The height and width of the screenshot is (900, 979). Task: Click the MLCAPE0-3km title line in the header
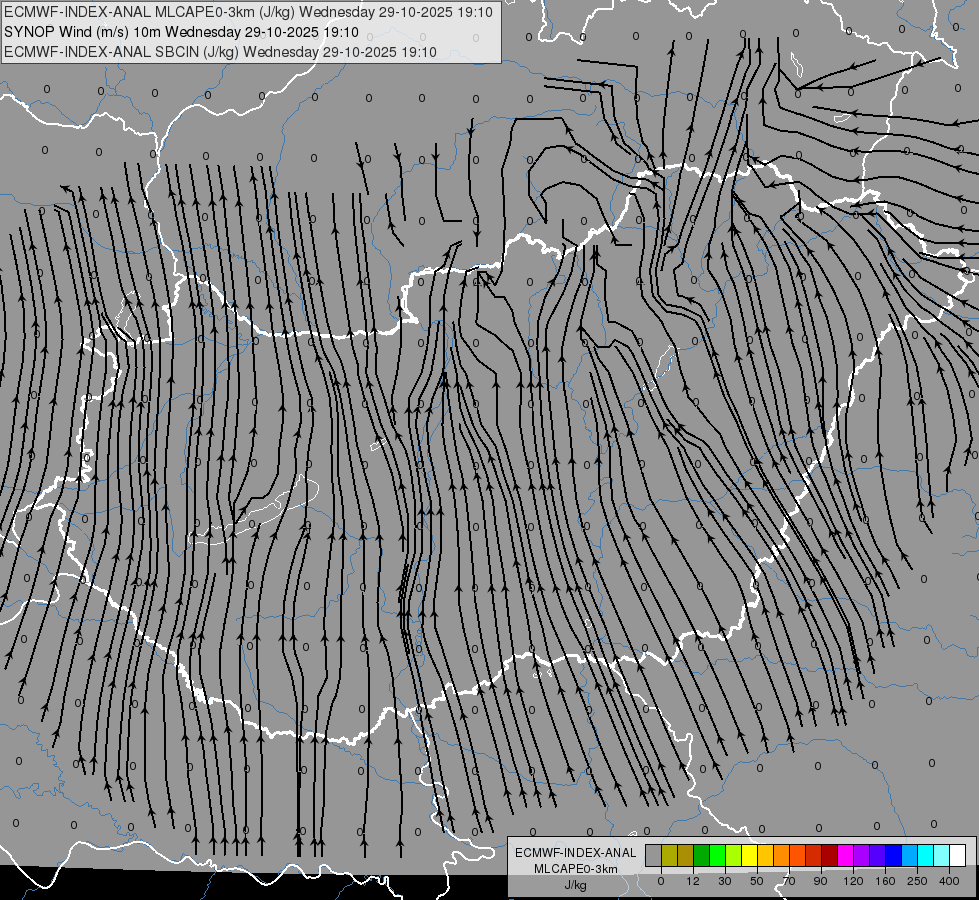pyautogui.click(x=248, y=12)
